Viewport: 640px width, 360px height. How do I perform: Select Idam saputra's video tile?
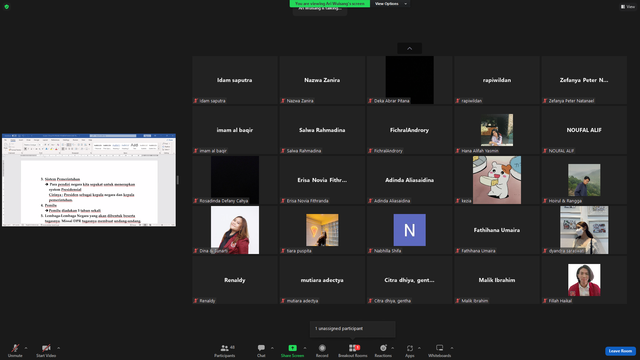[x=235, y=80]
